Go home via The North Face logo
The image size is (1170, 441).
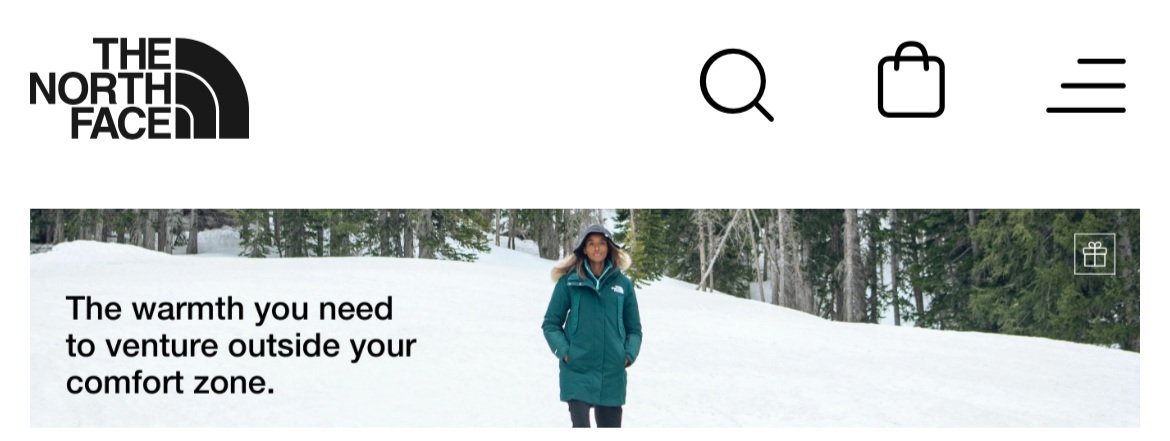(x=139, y=88)
